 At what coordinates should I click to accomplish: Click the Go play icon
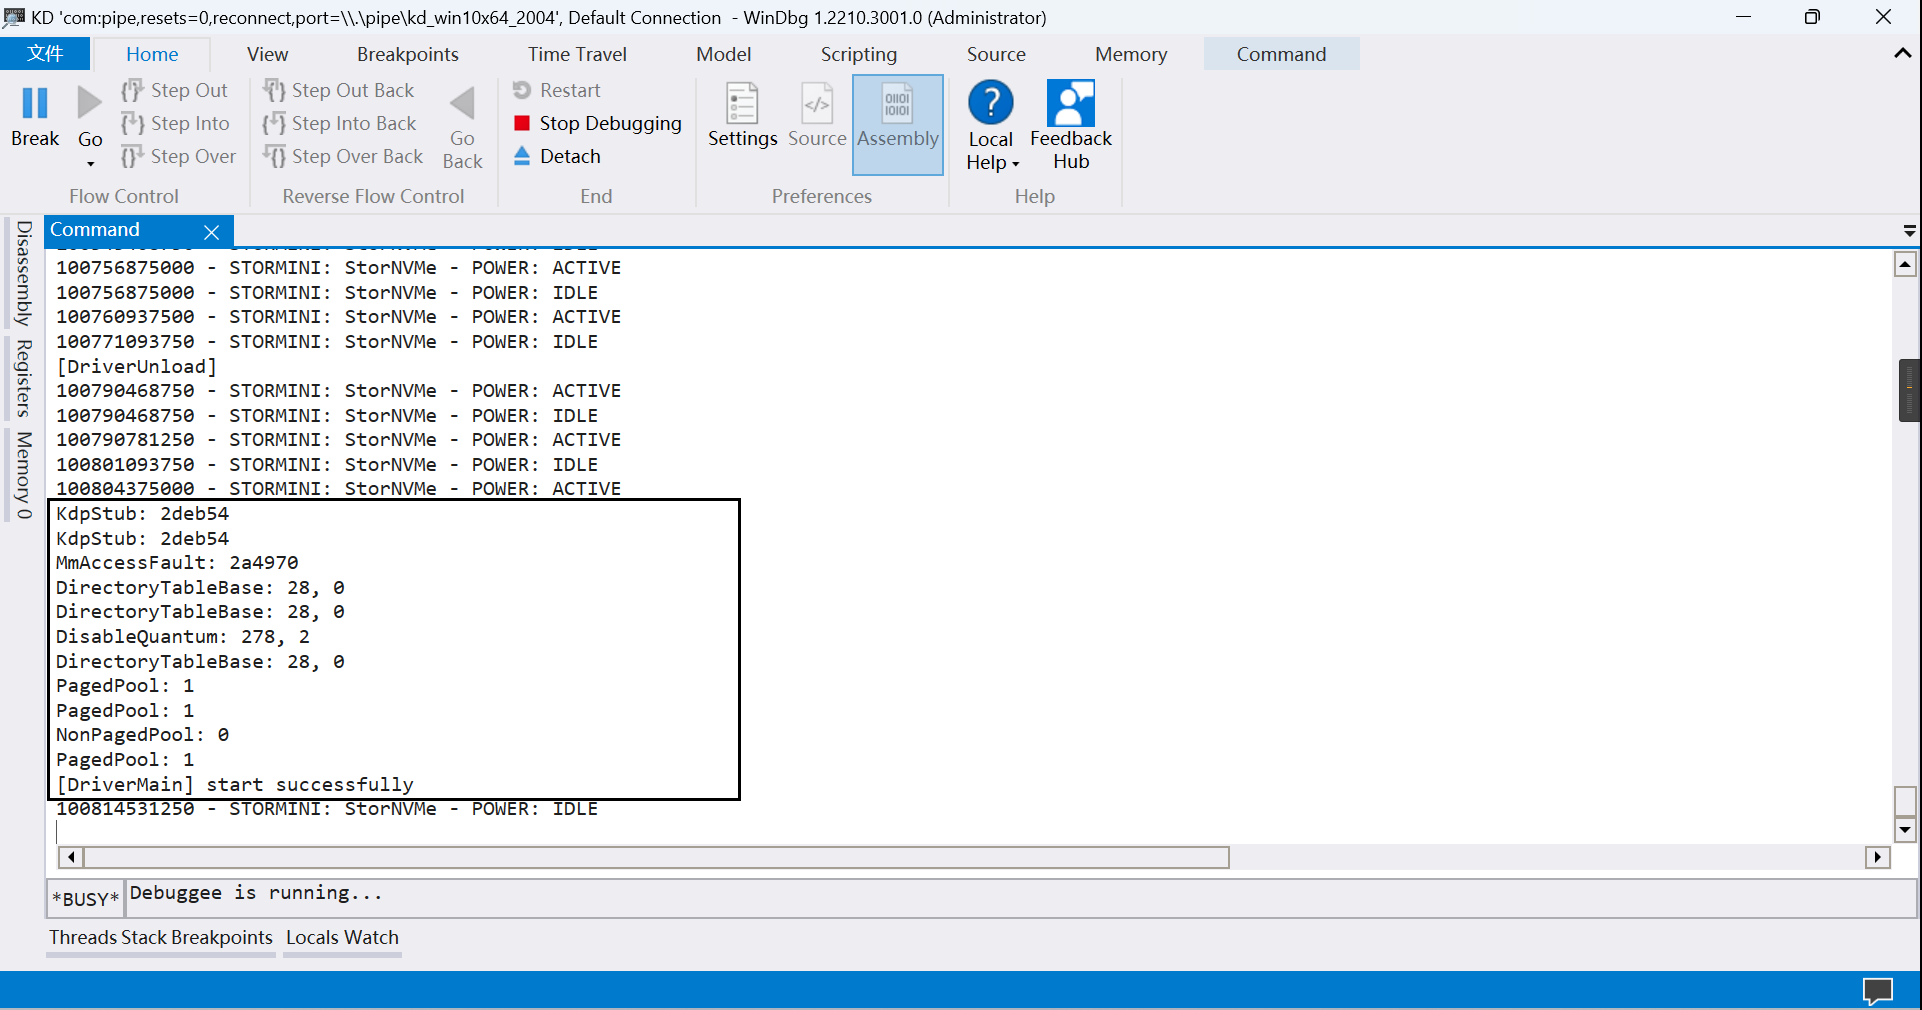coord(90,103)
